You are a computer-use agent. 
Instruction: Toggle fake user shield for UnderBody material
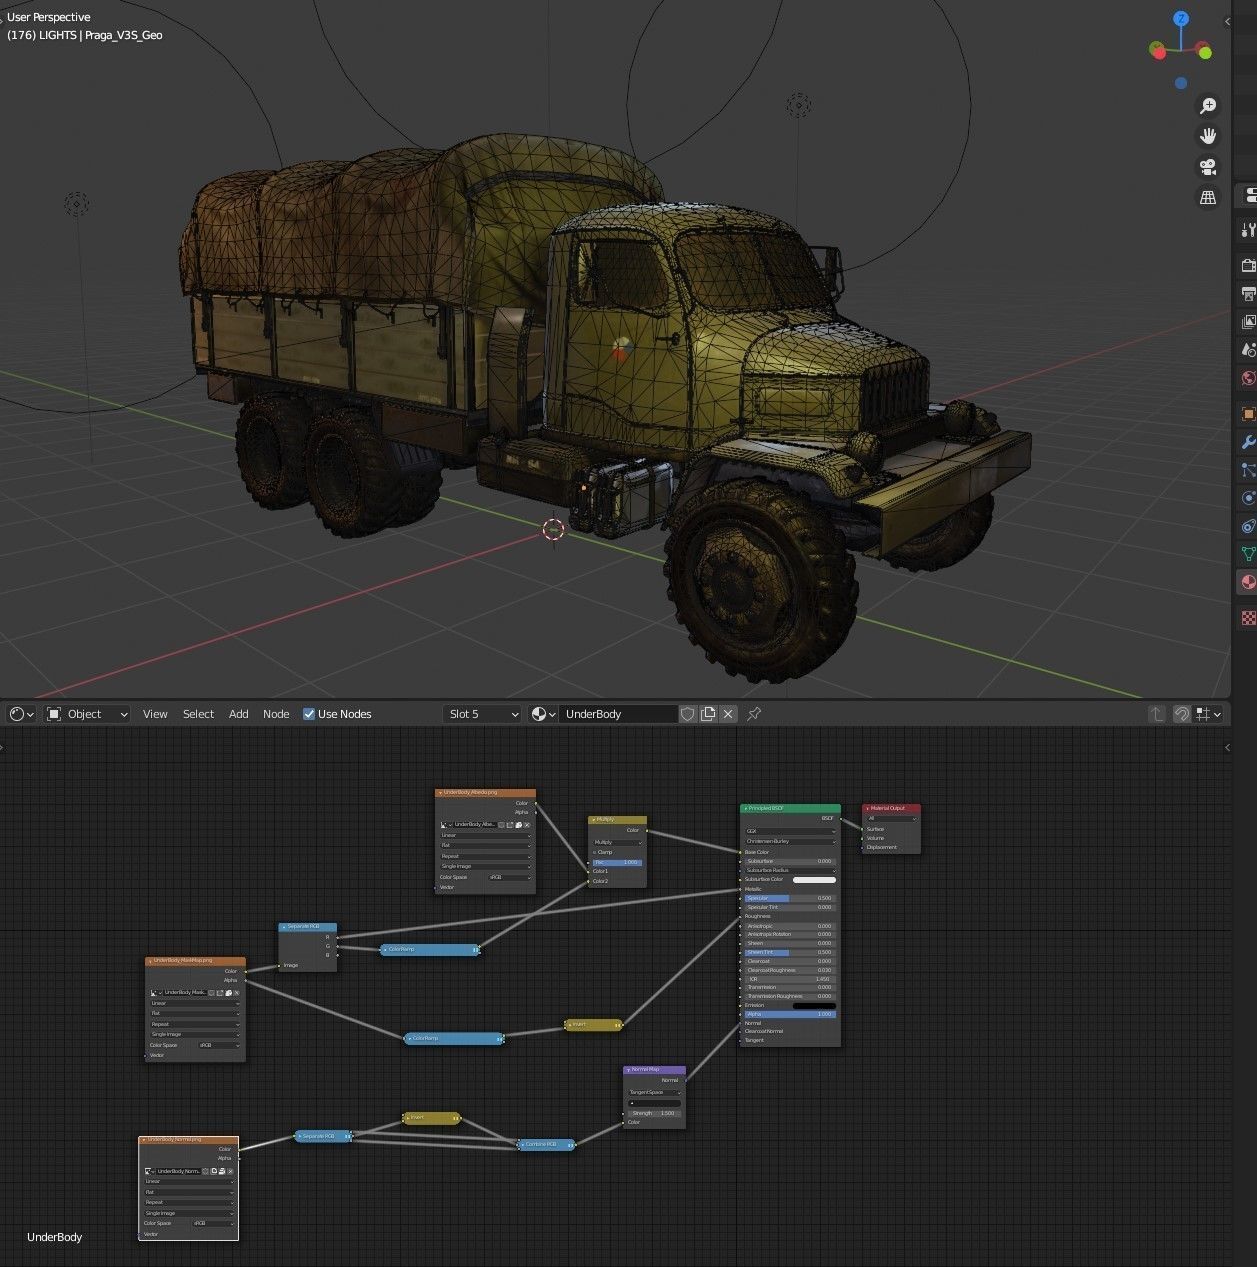click(x=688, y=714)
